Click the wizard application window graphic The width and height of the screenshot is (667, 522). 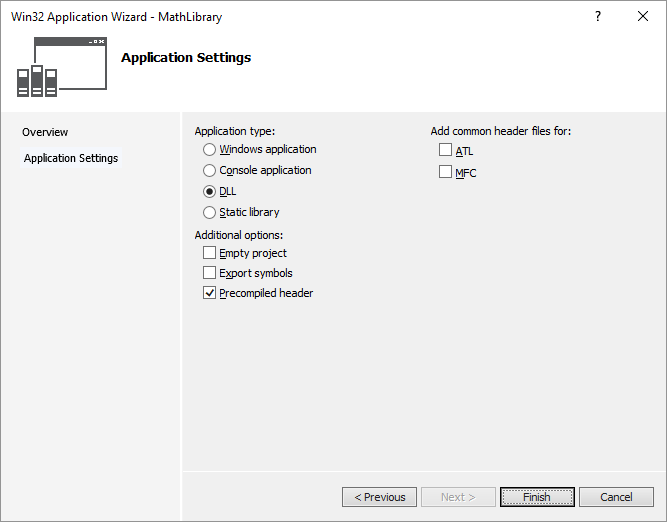coord(62,67)
